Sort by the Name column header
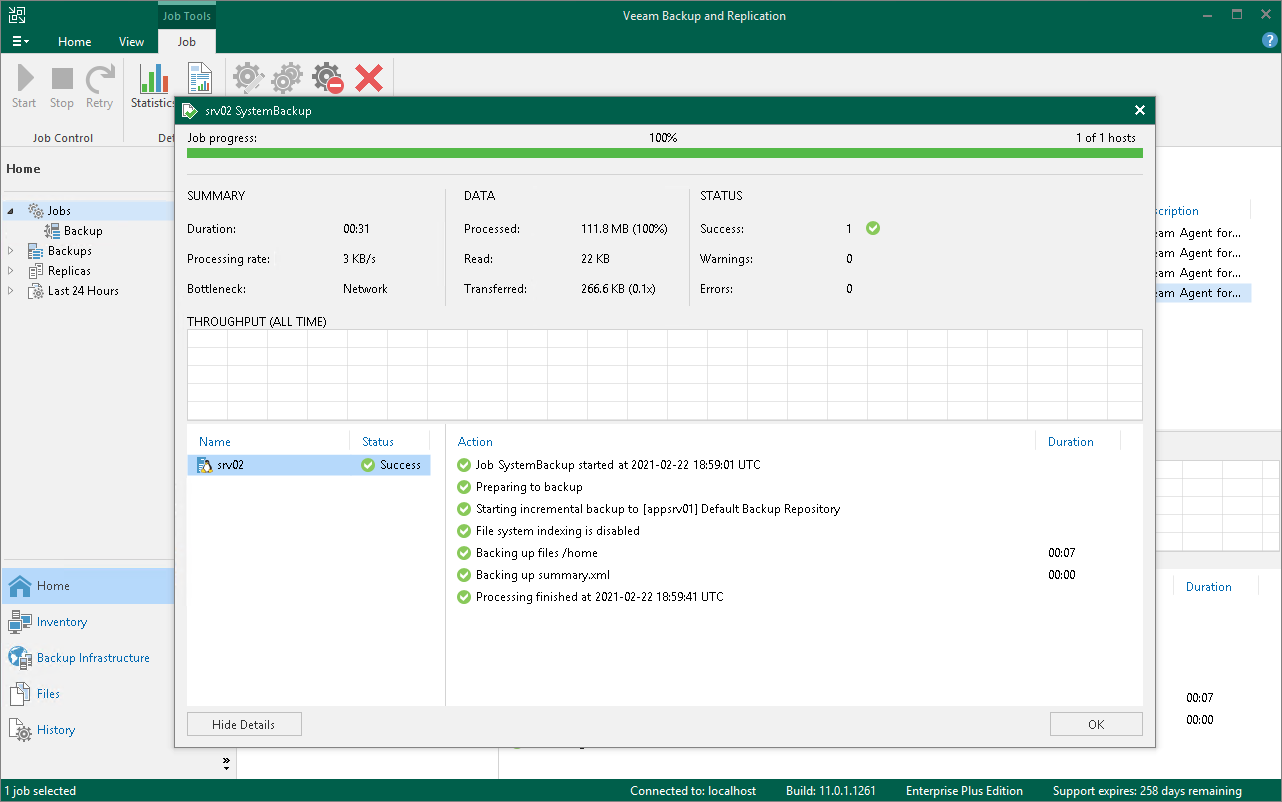The width and height of the screenshot is (1282, 802). [x=215, y=442]
